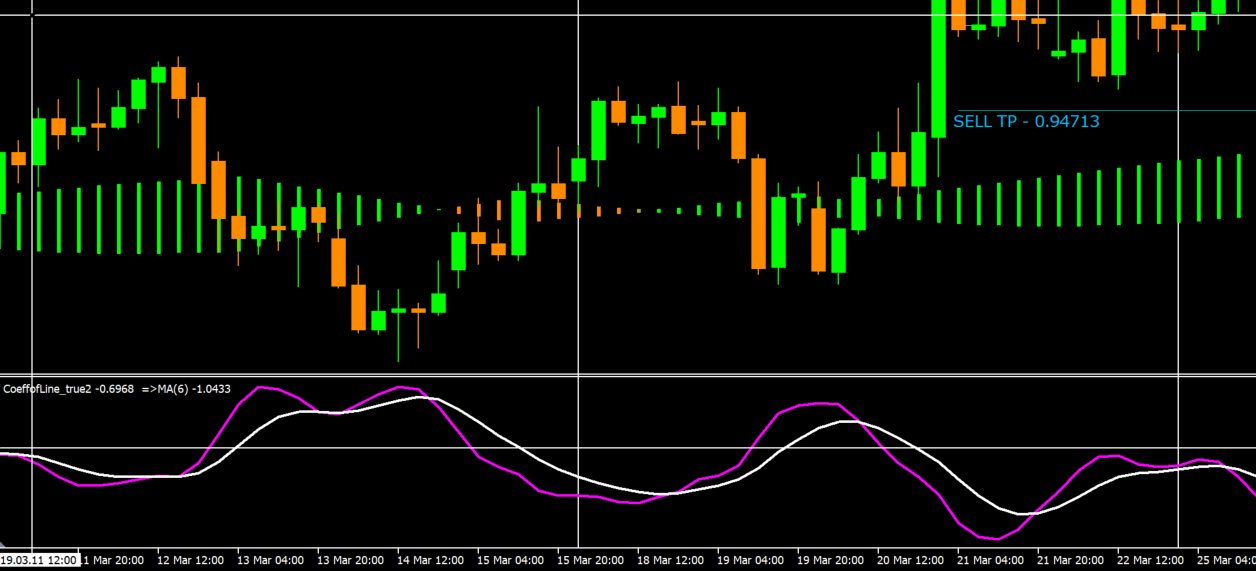Click the SELL TP - 0.94713 label

(1026, 121)
